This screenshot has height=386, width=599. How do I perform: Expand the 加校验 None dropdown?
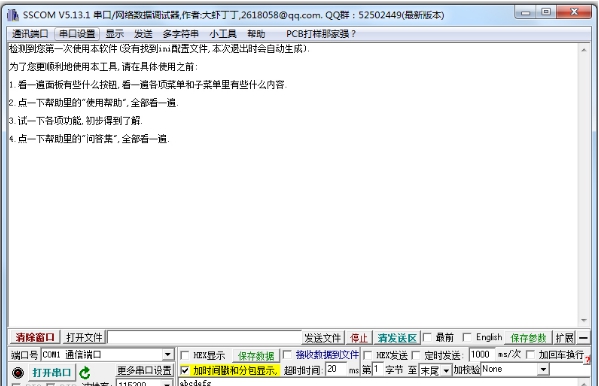point(543,370)
